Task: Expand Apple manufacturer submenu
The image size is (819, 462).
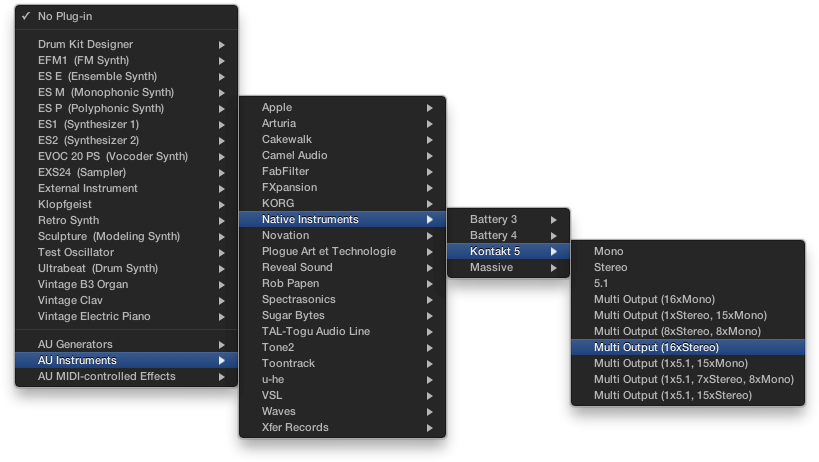Action: click(x=342, y=108)
